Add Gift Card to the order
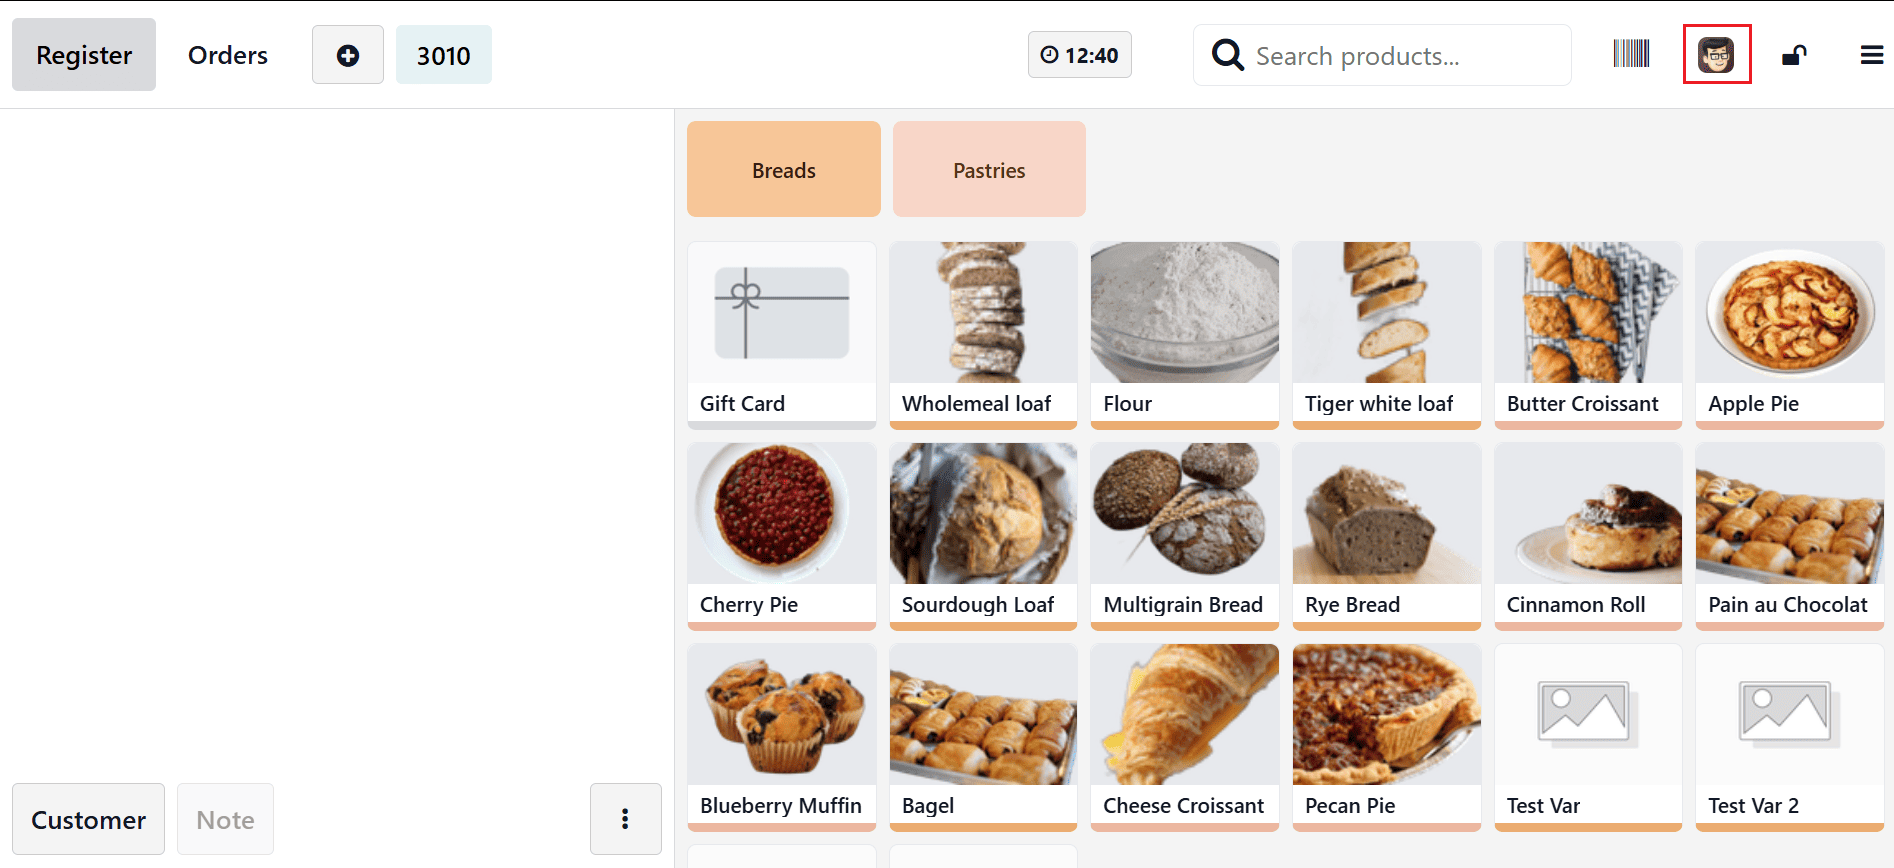The height and width of the screenshot is (868, 1894). (781, 334)
